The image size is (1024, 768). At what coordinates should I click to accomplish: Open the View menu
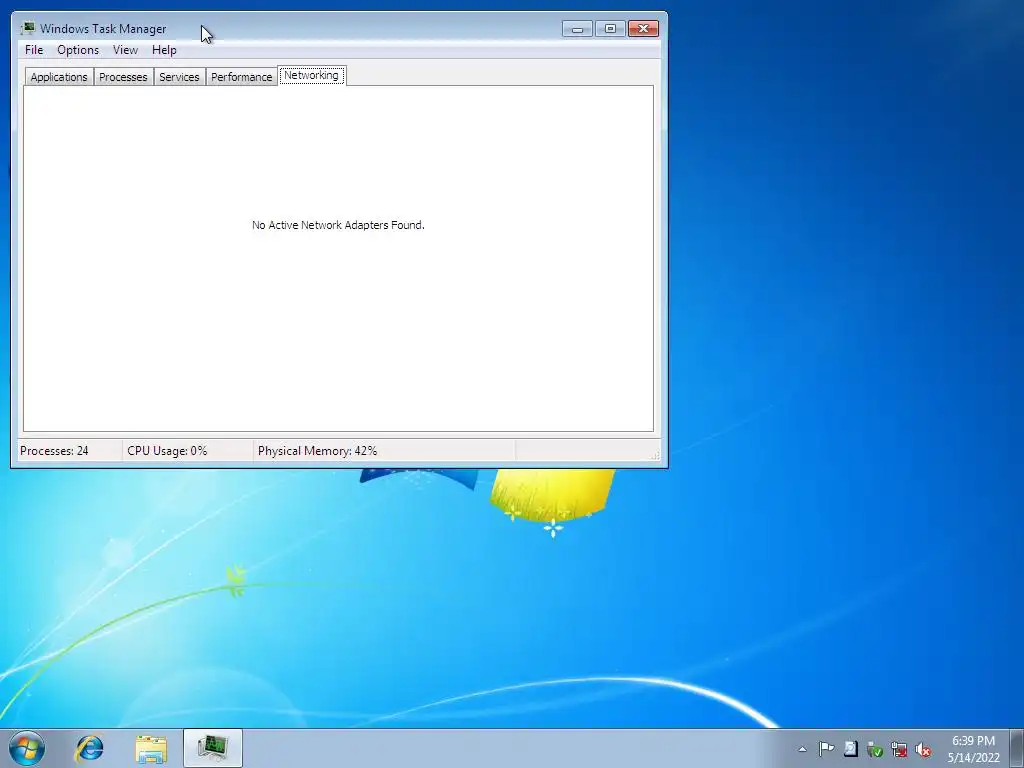(x=125, y=50)
